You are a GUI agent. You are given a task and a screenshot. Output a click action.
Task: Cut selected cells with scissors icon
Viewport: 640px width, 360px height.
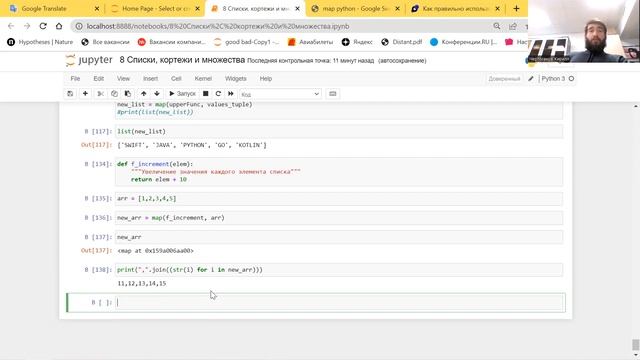[x=100, y=94]
